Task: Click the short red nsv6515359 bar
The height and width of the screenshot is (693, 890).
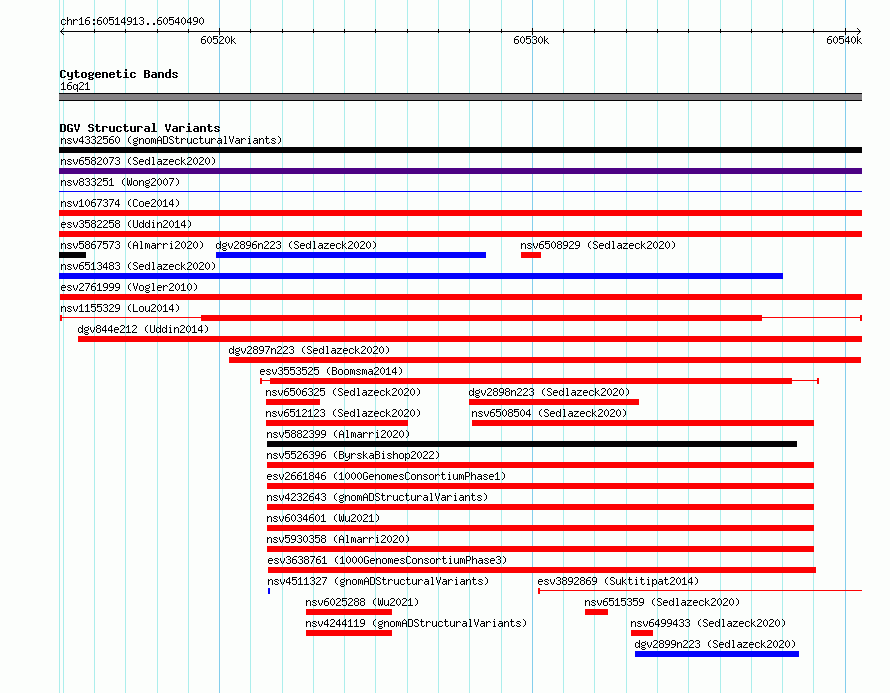Action: pos(597,612)
